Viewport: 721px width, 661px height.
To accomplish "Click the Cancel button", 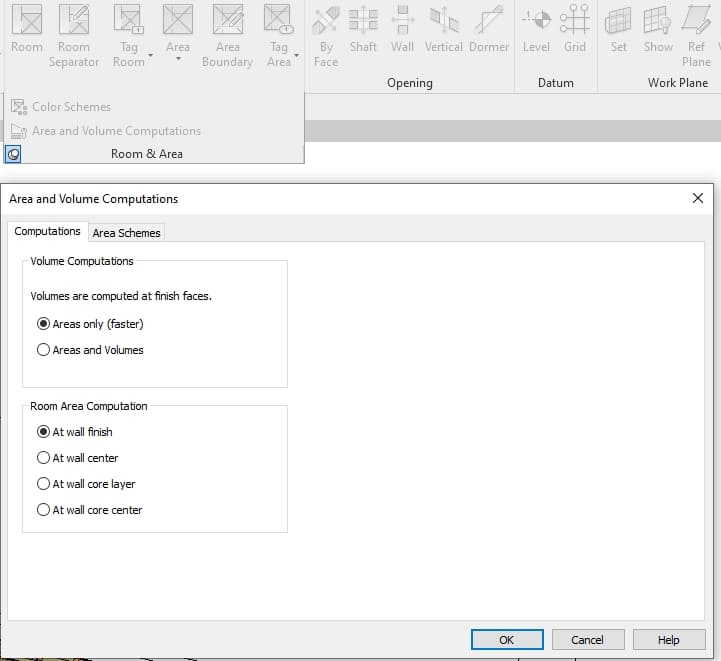I will 588,640.
